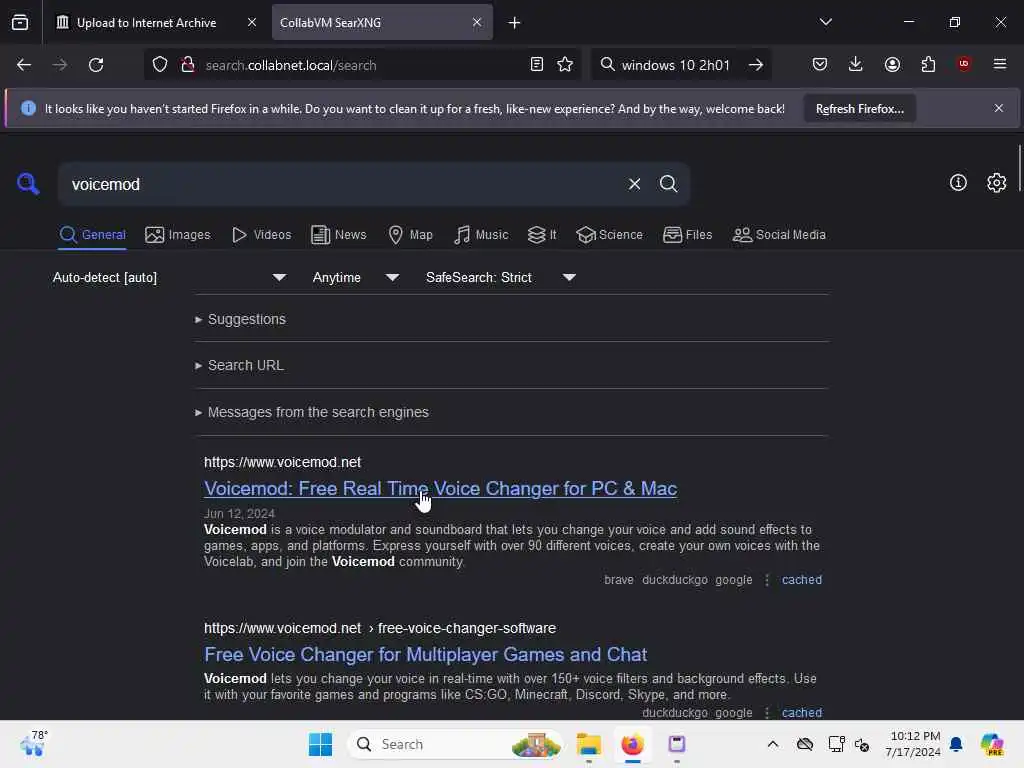Open the Firefox application menu

coord(1000,64)
